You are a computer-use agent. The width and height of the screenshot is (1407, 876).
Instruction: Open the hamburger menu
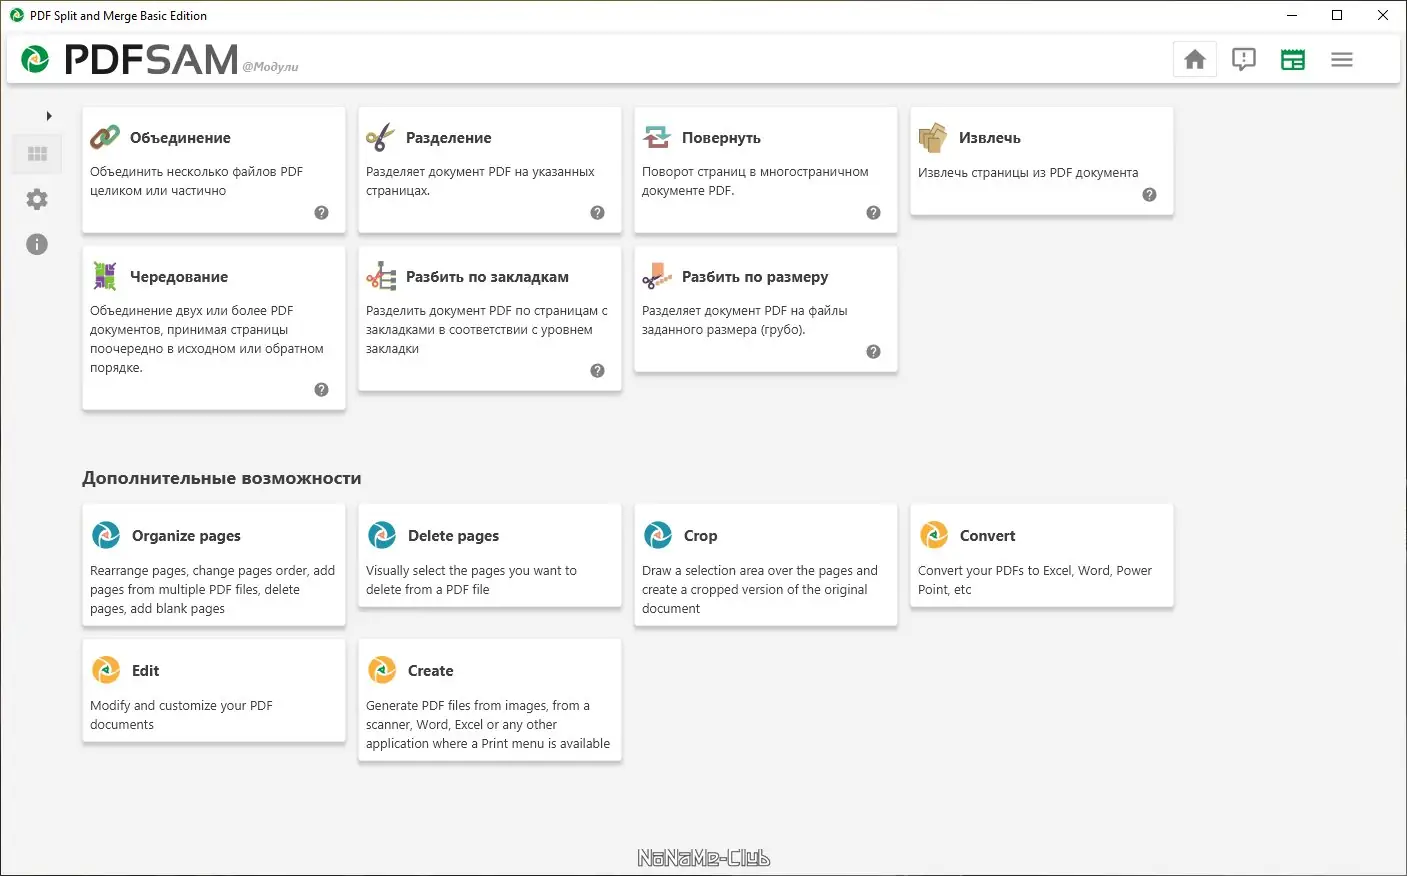point(1342,60)
